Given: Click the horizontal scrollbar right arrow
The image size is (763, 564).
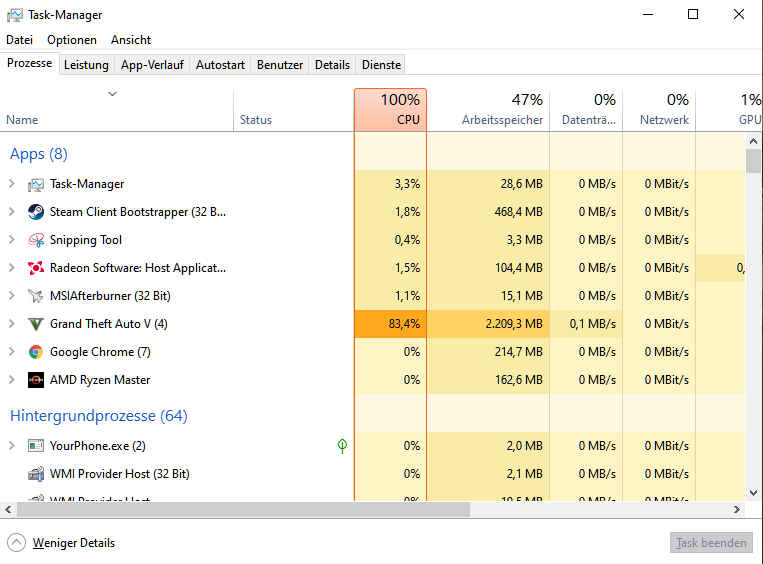Looking at the screenshot, I should [737, 509].
